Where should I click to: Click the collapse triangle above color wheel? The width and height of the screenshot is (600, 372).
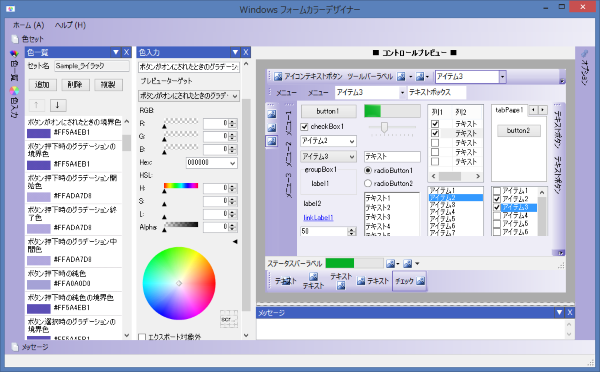tap(235, 241)
